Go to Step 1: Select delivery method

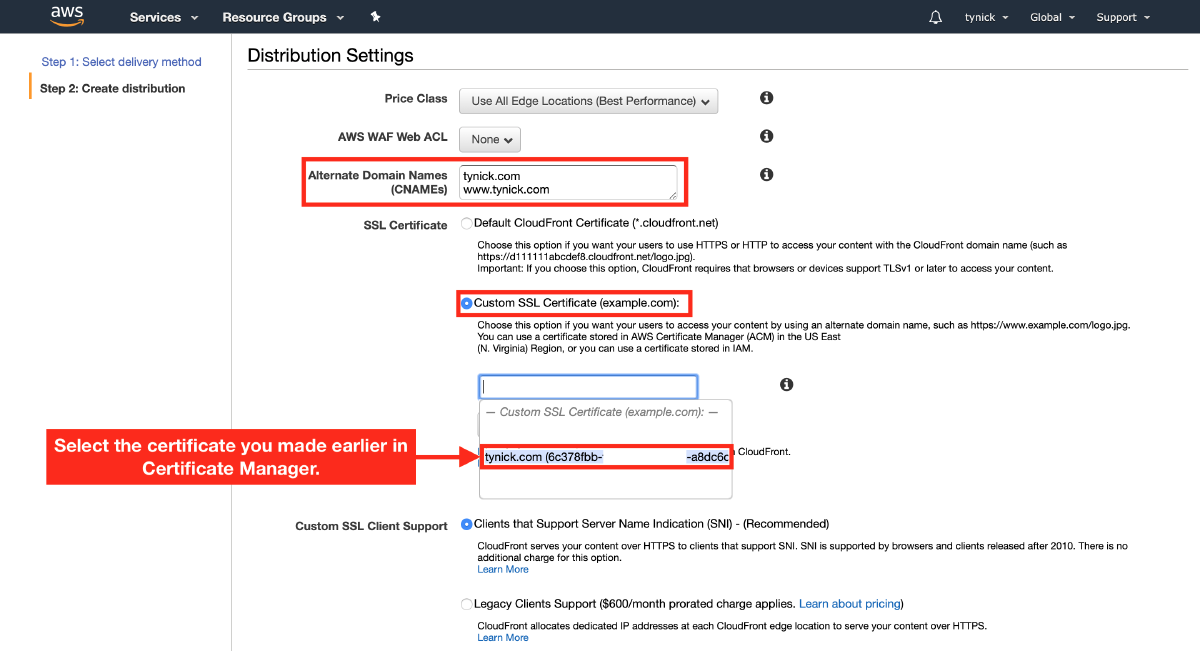click(121, 62)
